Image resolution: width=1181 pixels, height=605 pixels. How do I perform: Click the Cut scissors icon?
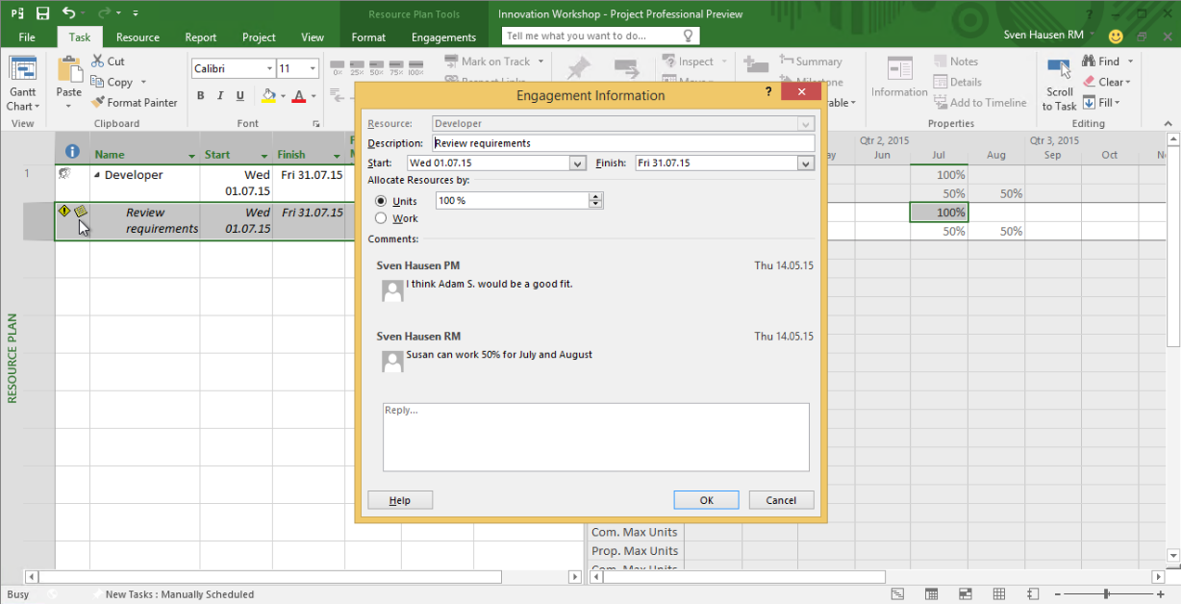click(98, 62)
